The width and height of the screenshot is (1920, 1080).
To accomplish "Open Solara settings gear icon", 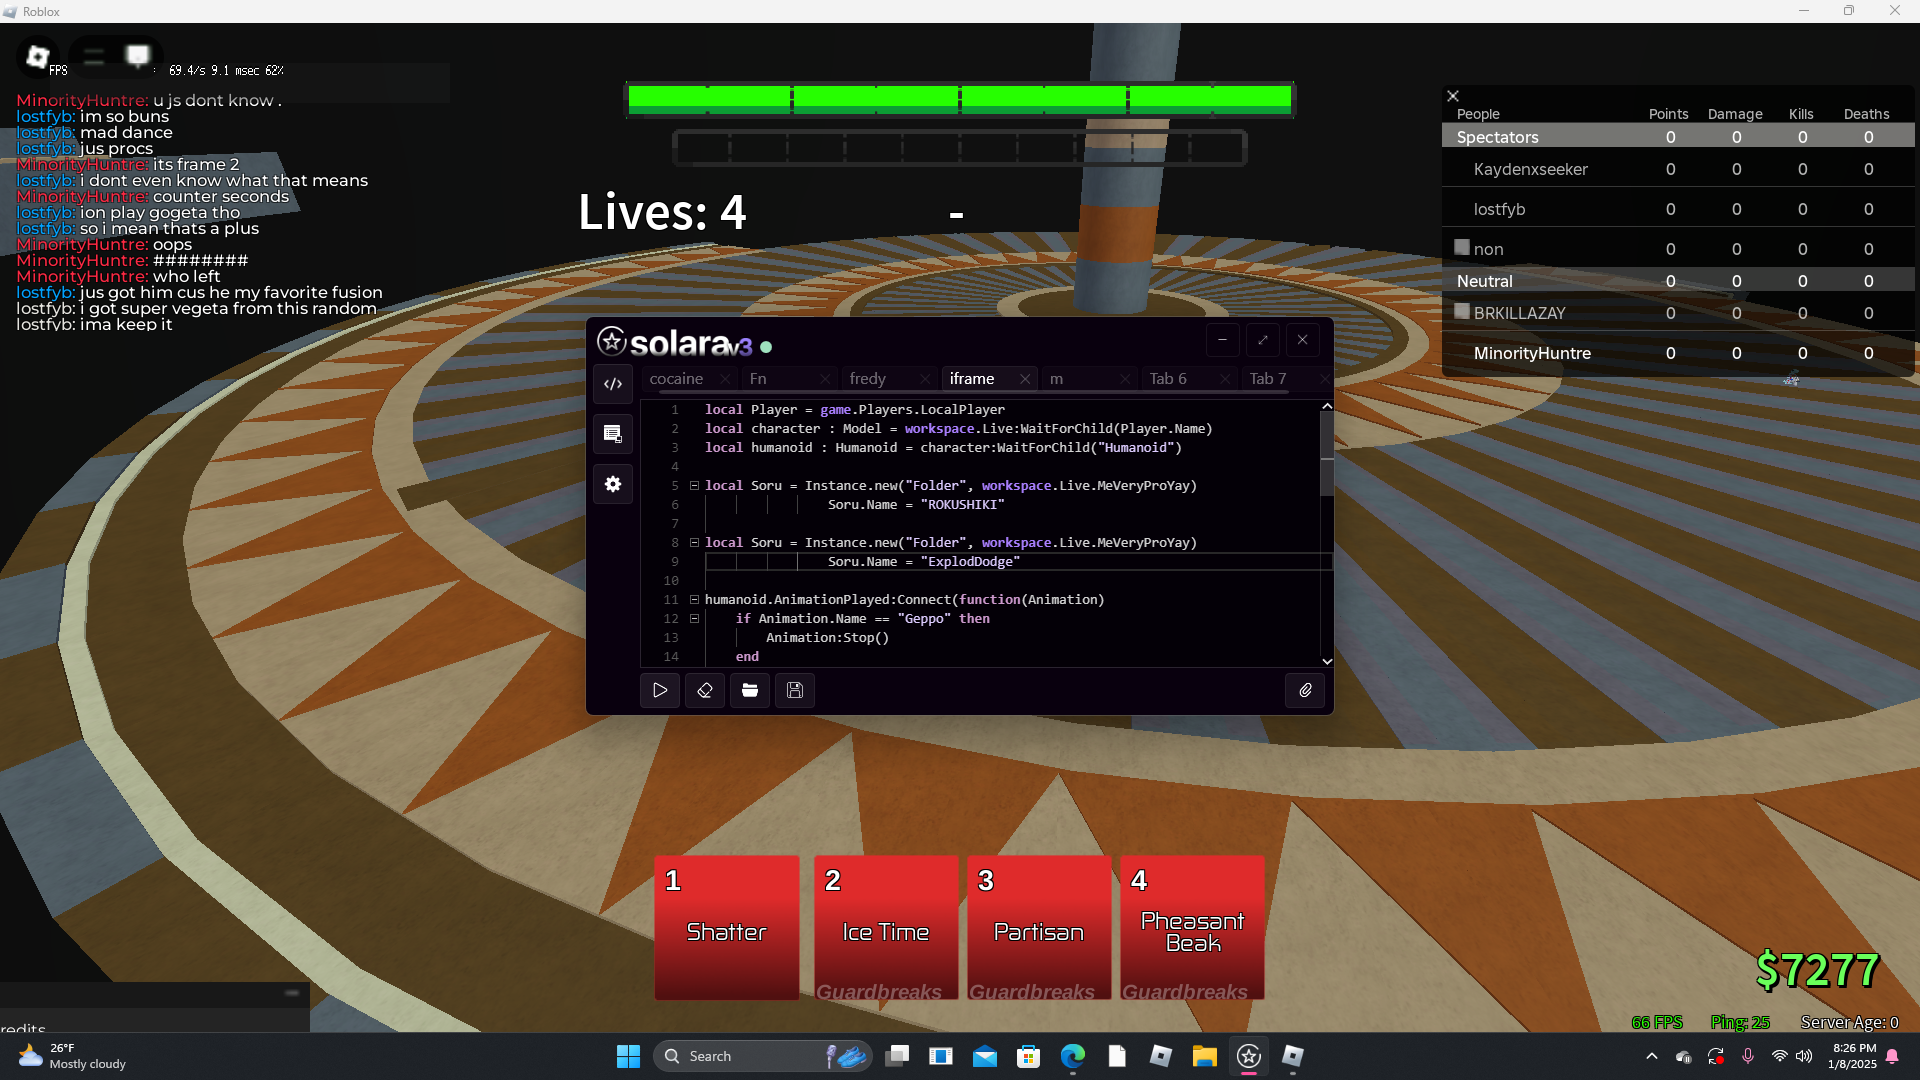I will [x=613, y=484].
